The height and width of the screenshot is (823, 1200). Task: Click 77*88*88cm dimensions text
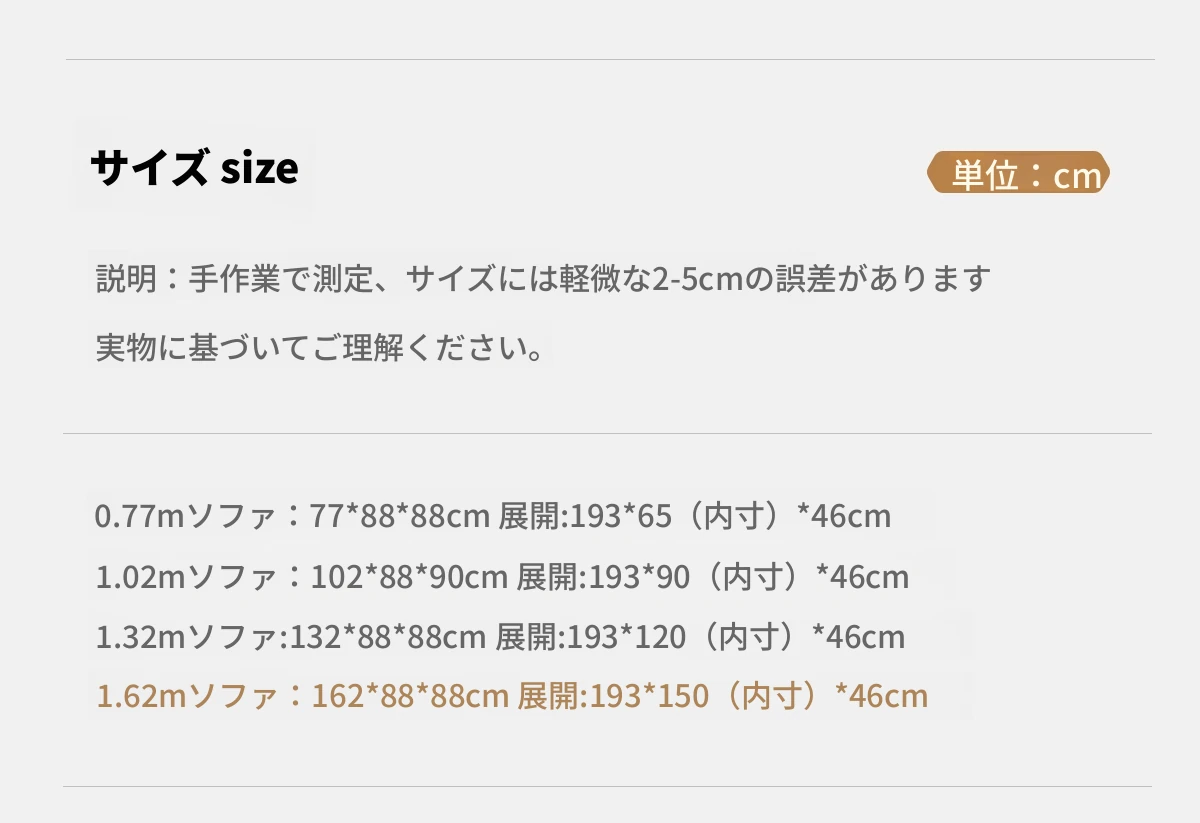[399, 516]
